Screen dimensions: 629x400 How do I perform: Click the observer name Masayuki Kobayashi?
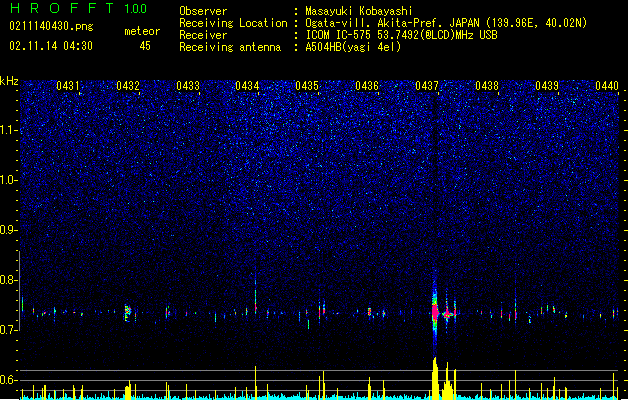click(x=359, y=11)
